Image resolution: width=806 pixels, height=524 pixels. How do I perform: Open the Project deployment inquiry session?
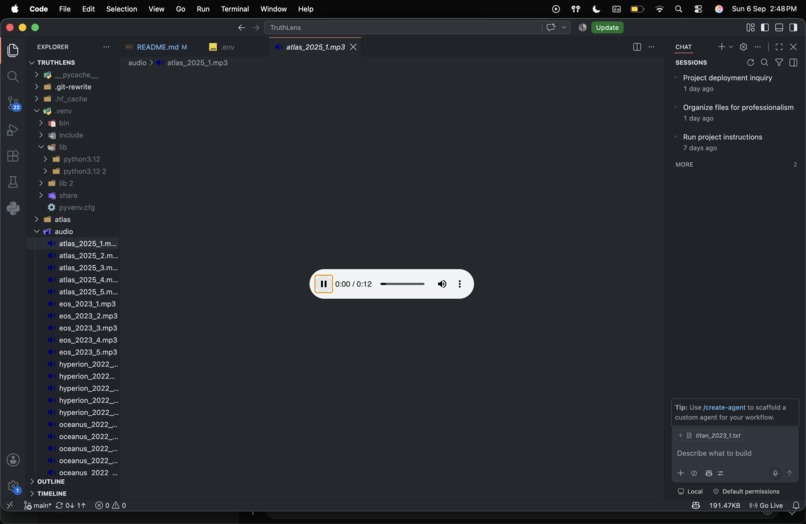(736, 83)
